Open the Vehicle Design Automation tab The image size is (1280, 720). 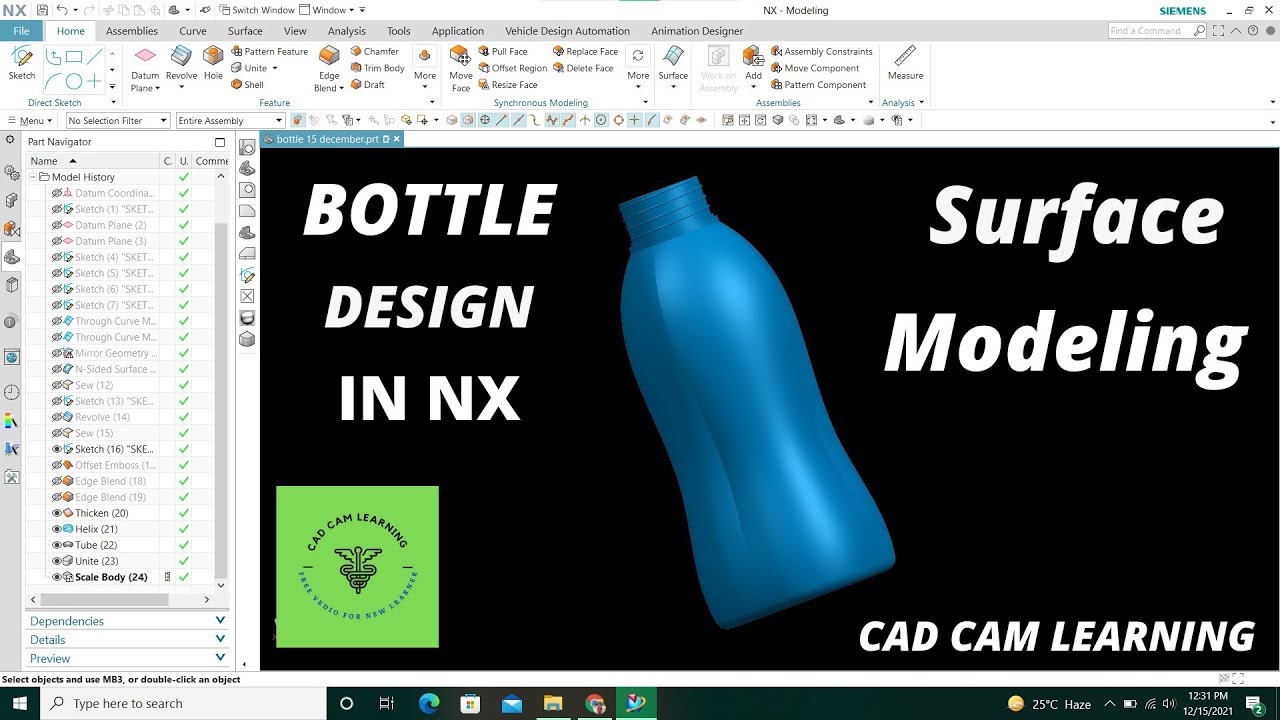click(567, 31)
